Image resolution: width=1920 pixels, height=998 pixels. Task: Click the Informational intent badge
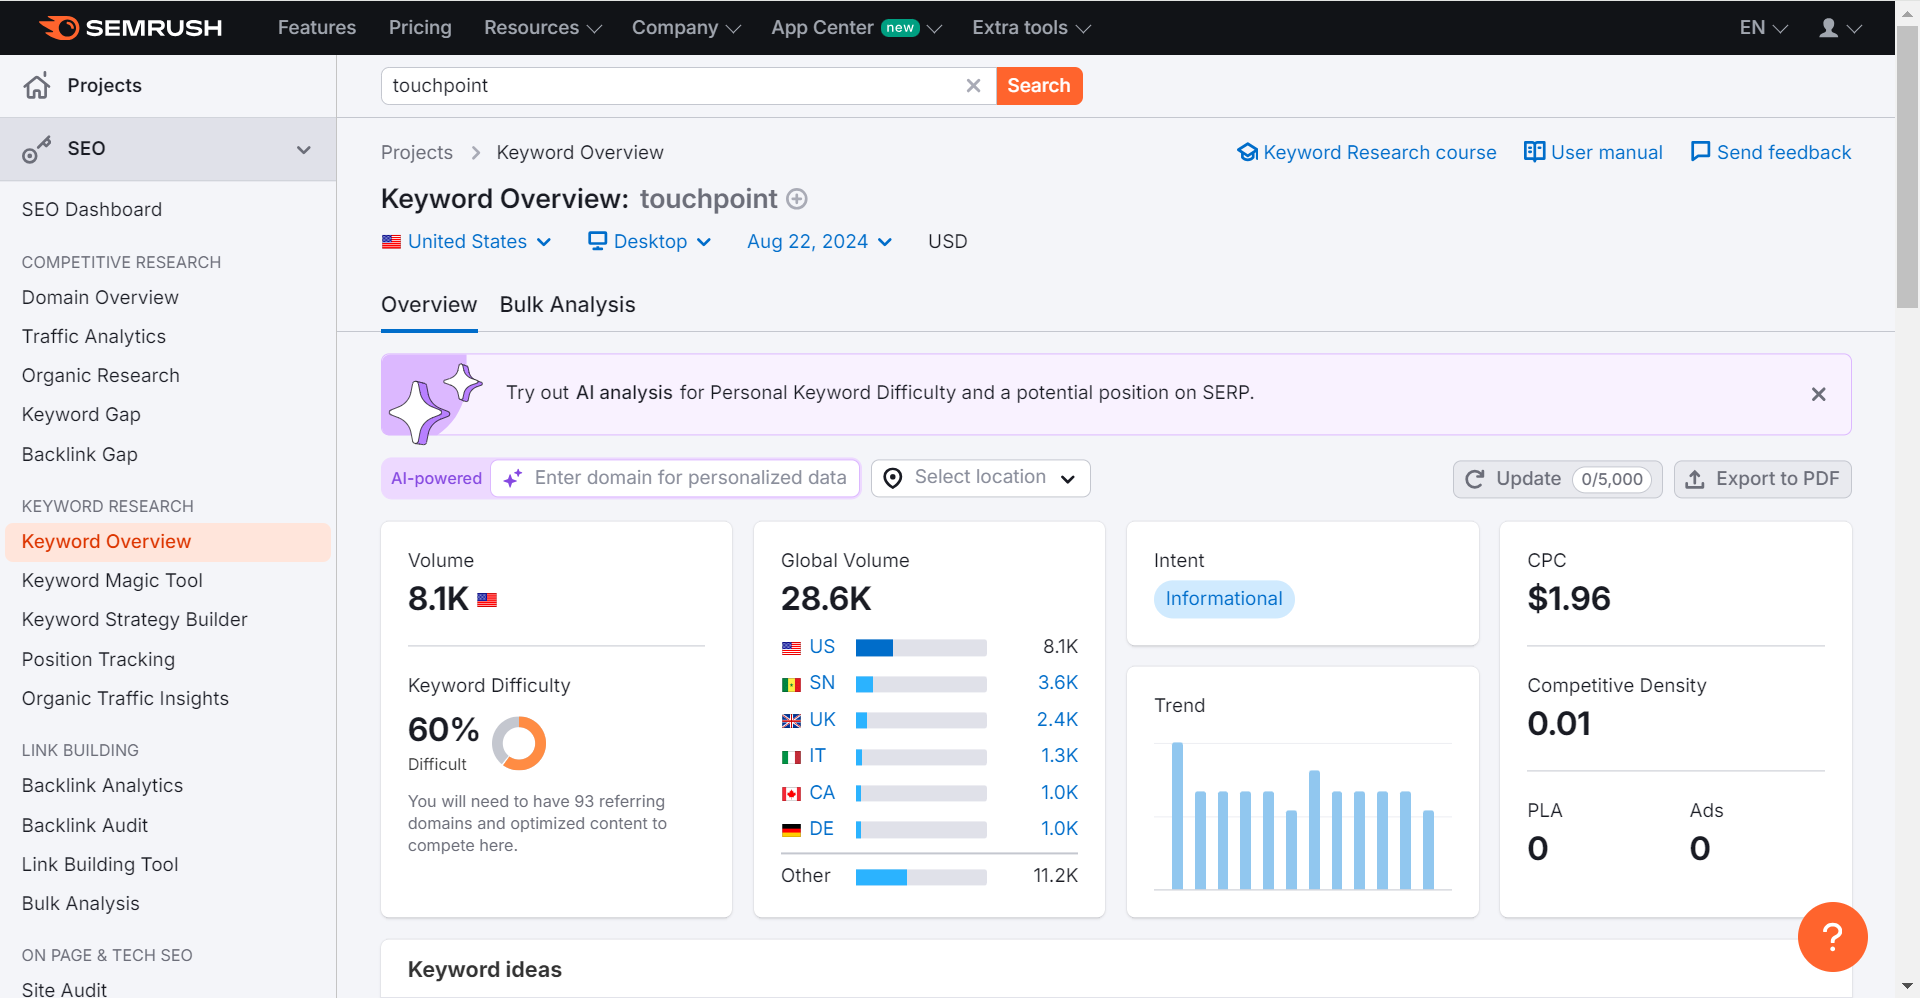click(1224, 599)
